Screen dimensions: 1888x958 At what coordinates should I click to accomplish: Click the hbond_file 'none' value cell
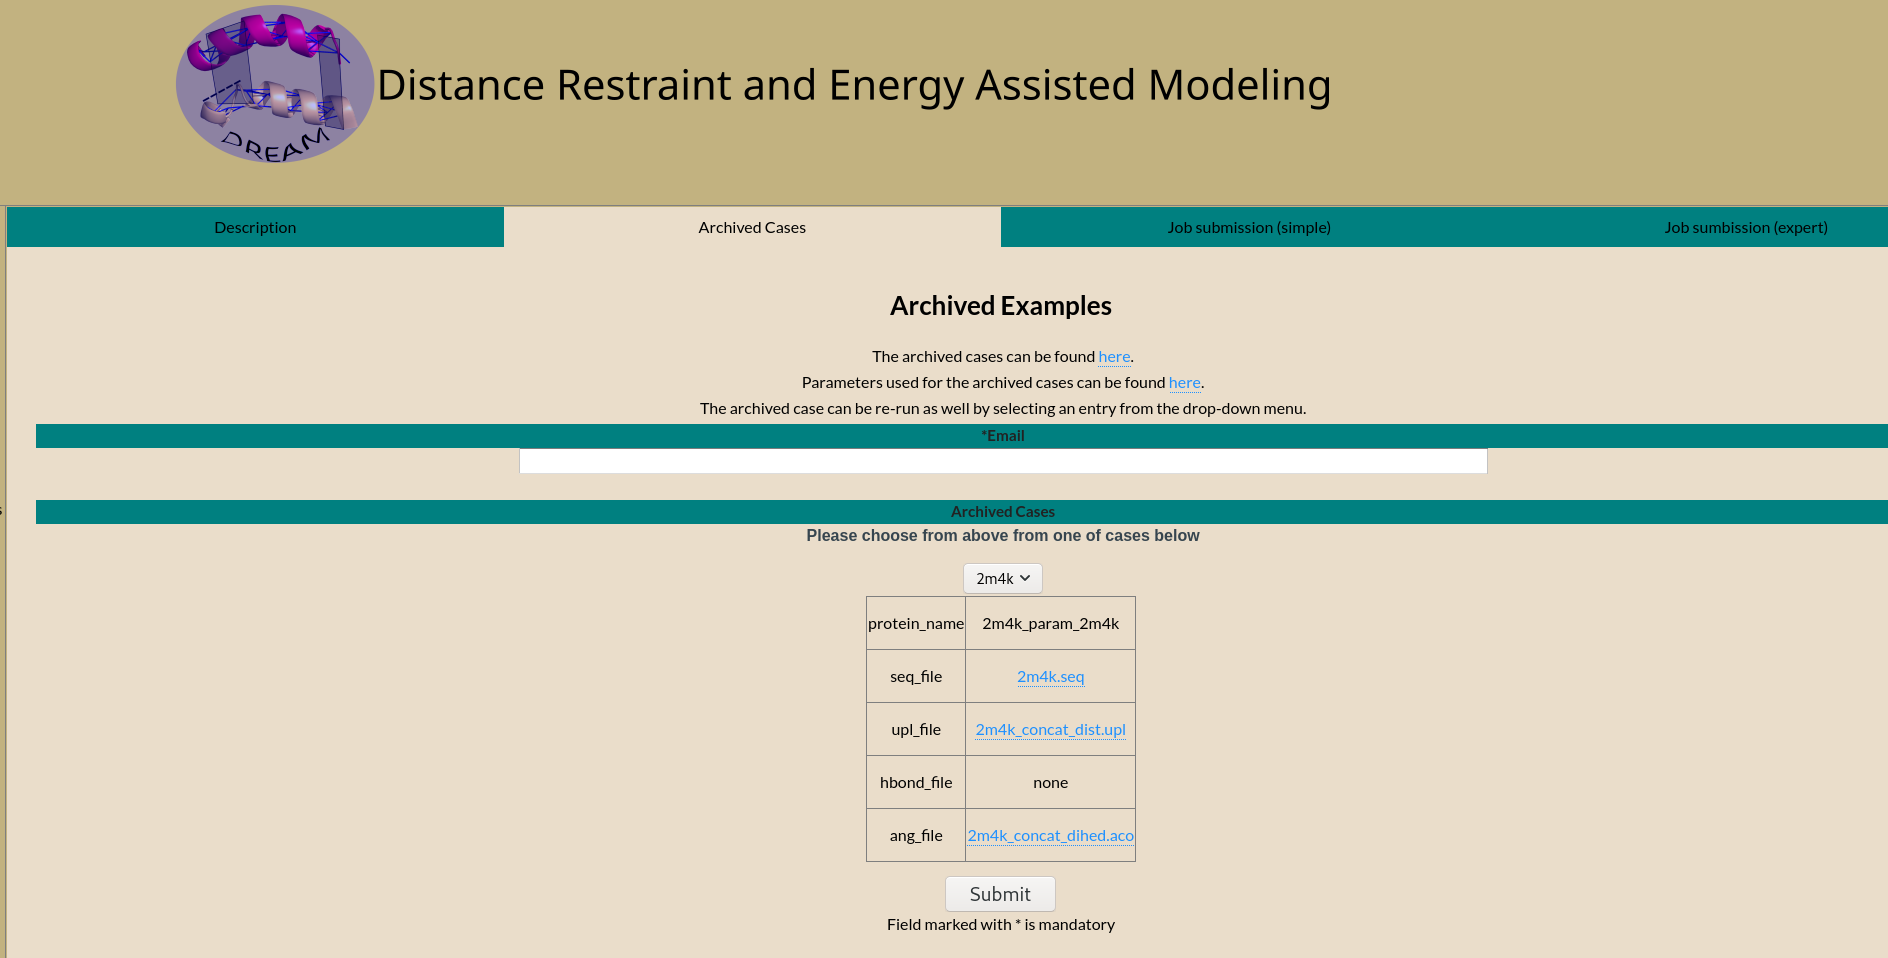pyautogui.click(x=1050, y=782)
